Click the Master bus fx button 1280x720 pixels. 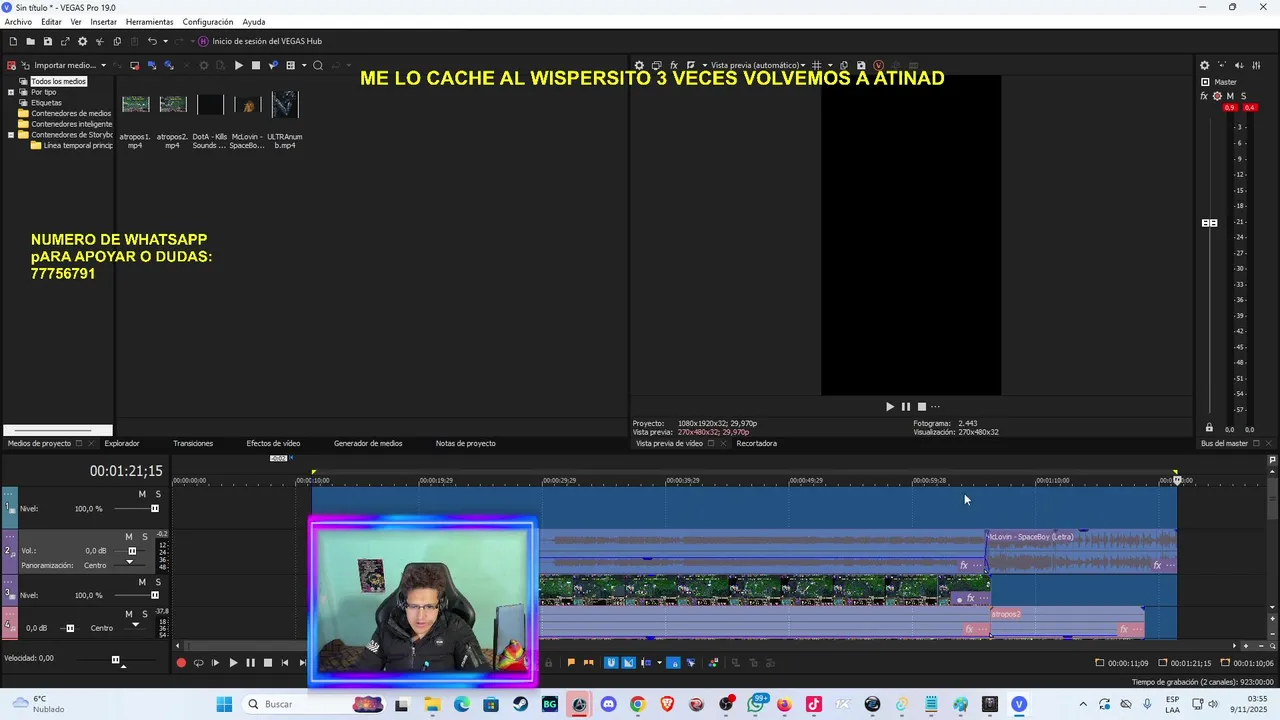pyautogui.click(x=1204, y=96)
